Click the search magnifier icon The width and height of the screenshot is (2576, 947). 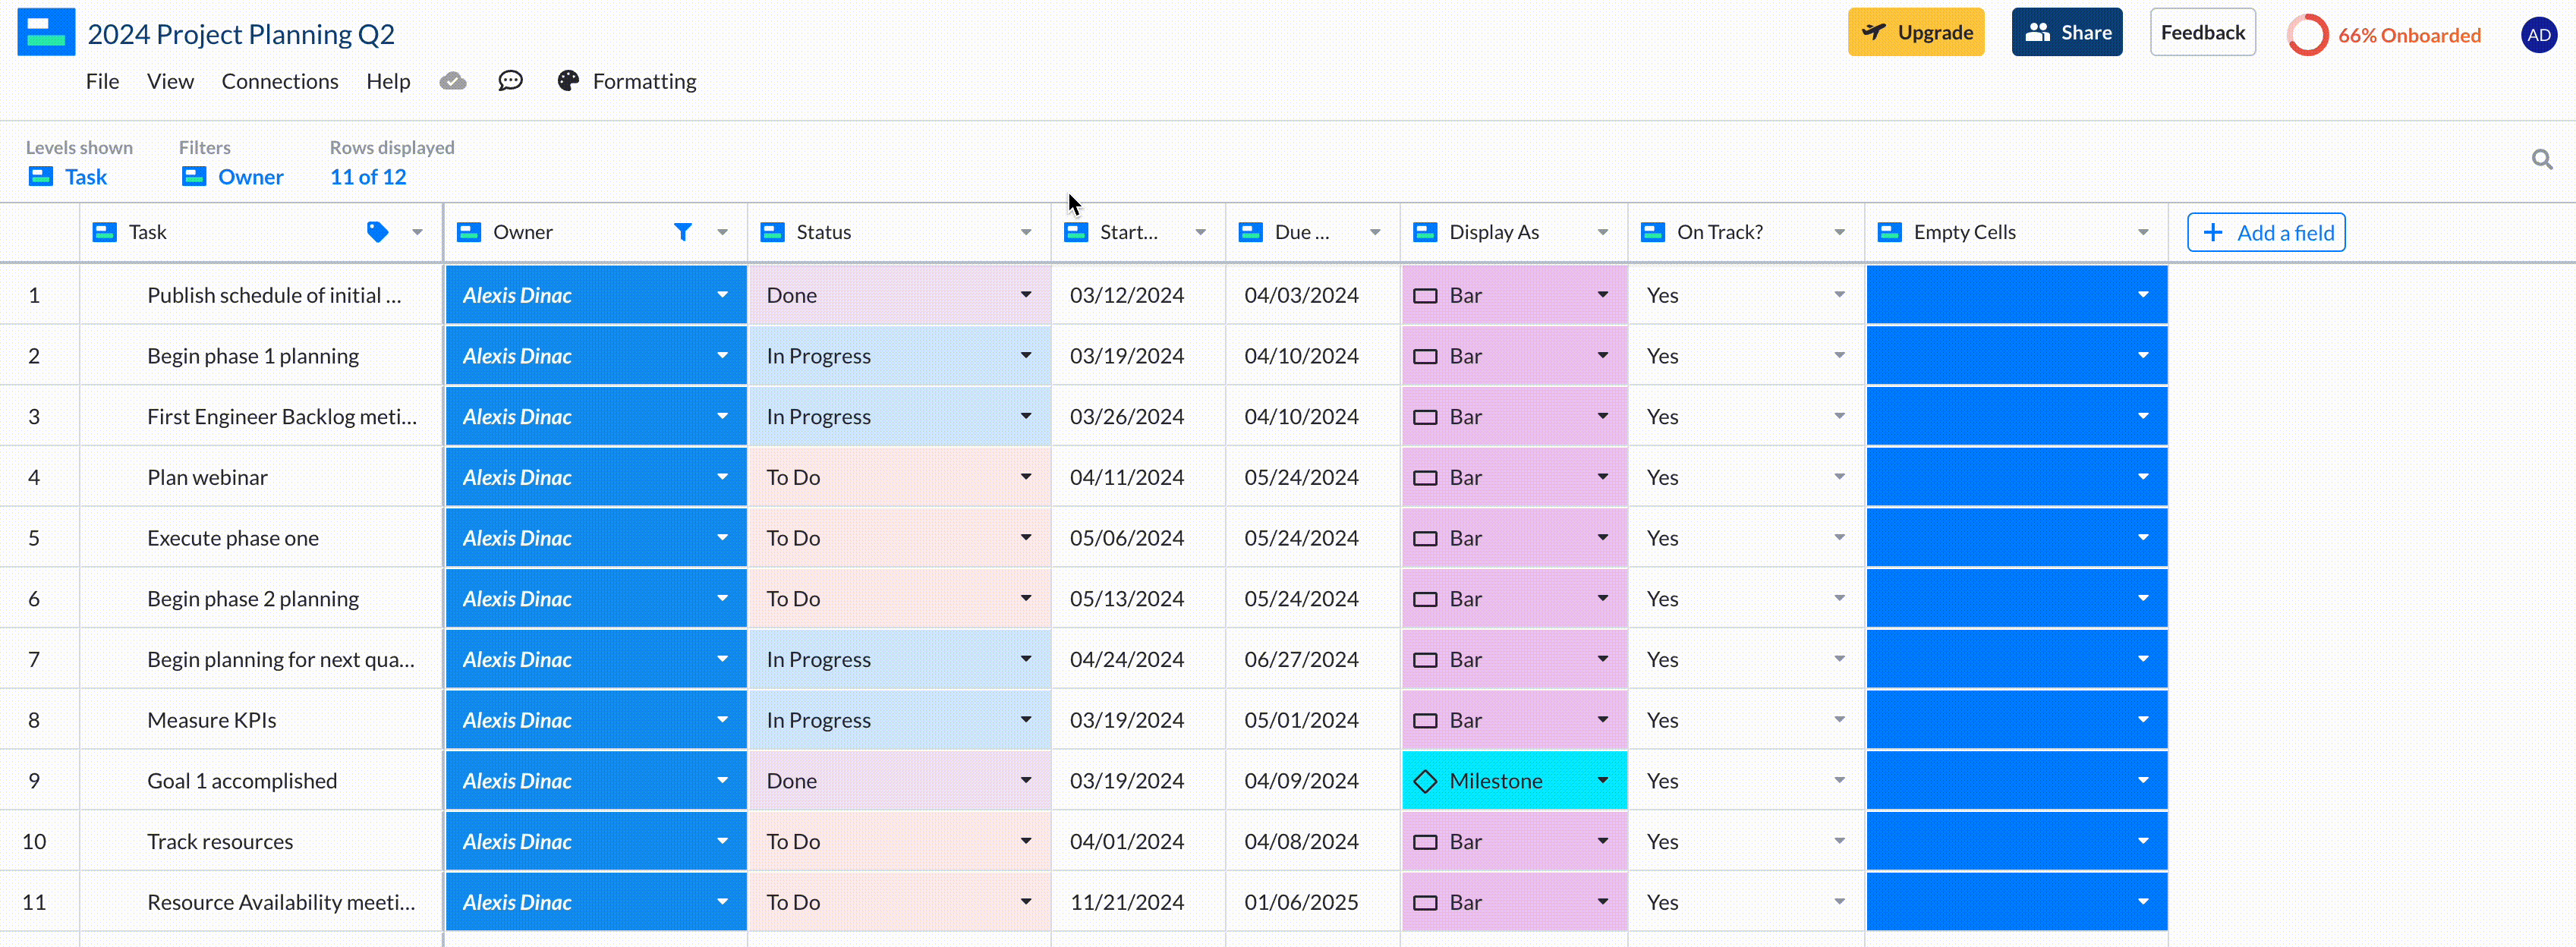coord(2542,159)
